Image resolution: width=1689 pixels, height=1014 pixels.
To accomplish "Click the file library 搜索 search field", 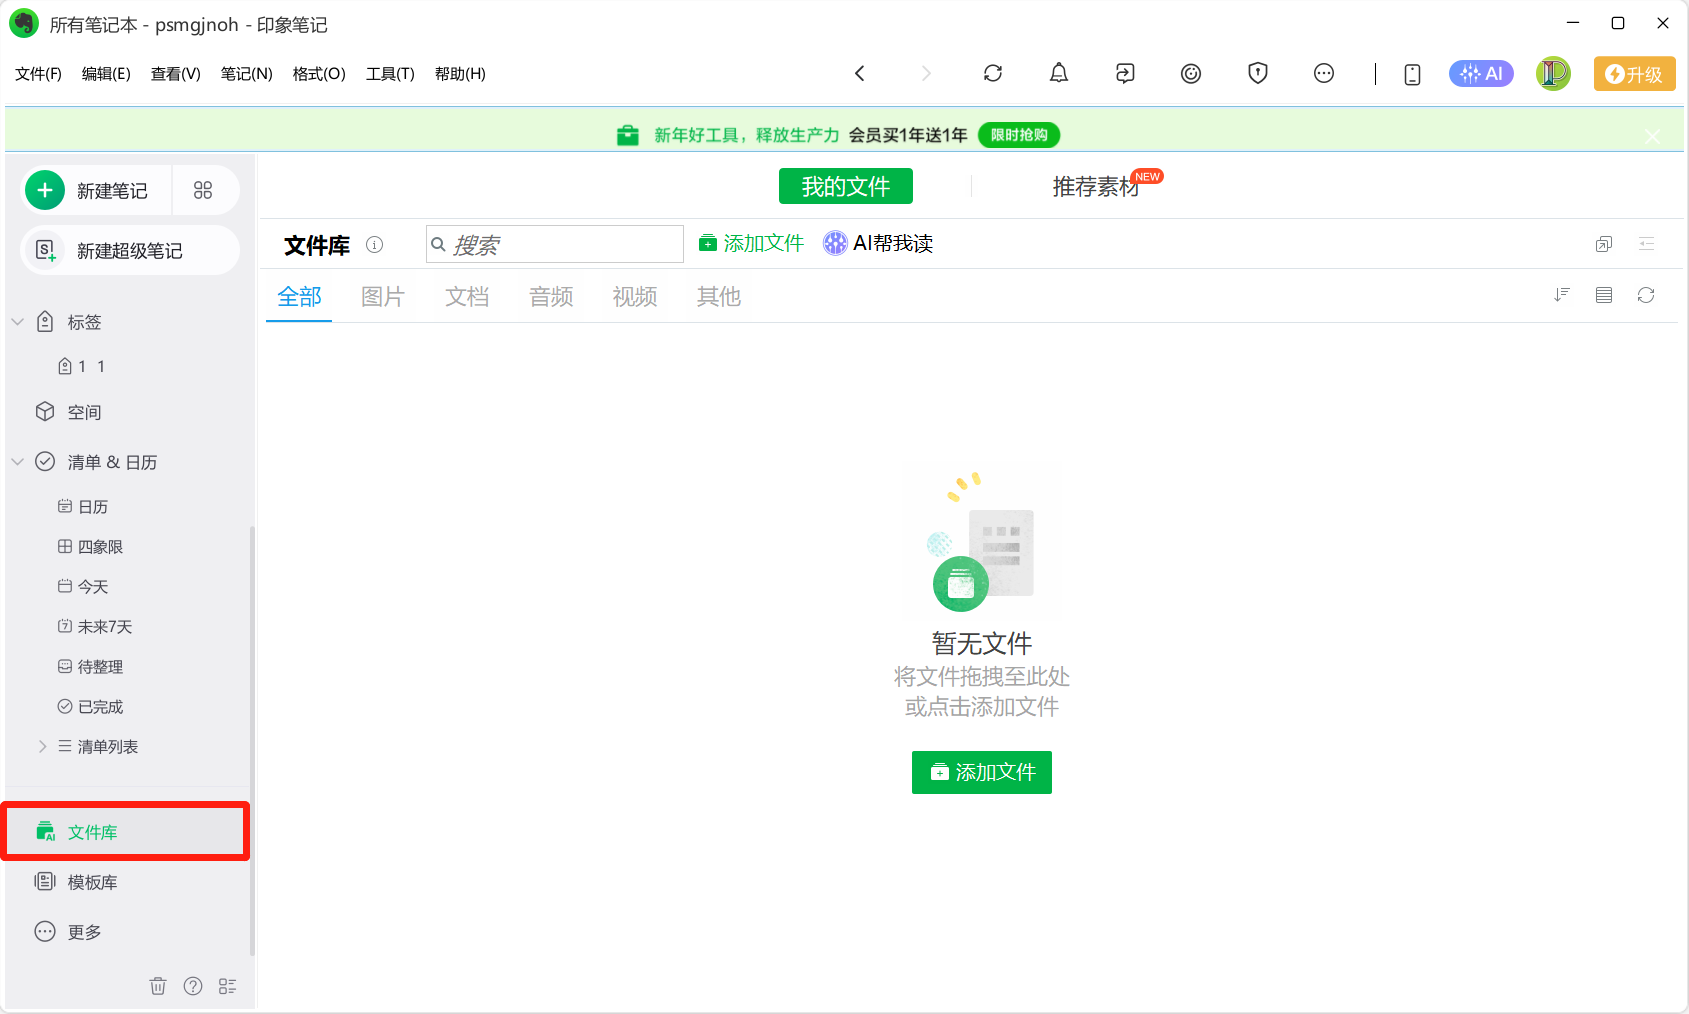I will (555, 244).
